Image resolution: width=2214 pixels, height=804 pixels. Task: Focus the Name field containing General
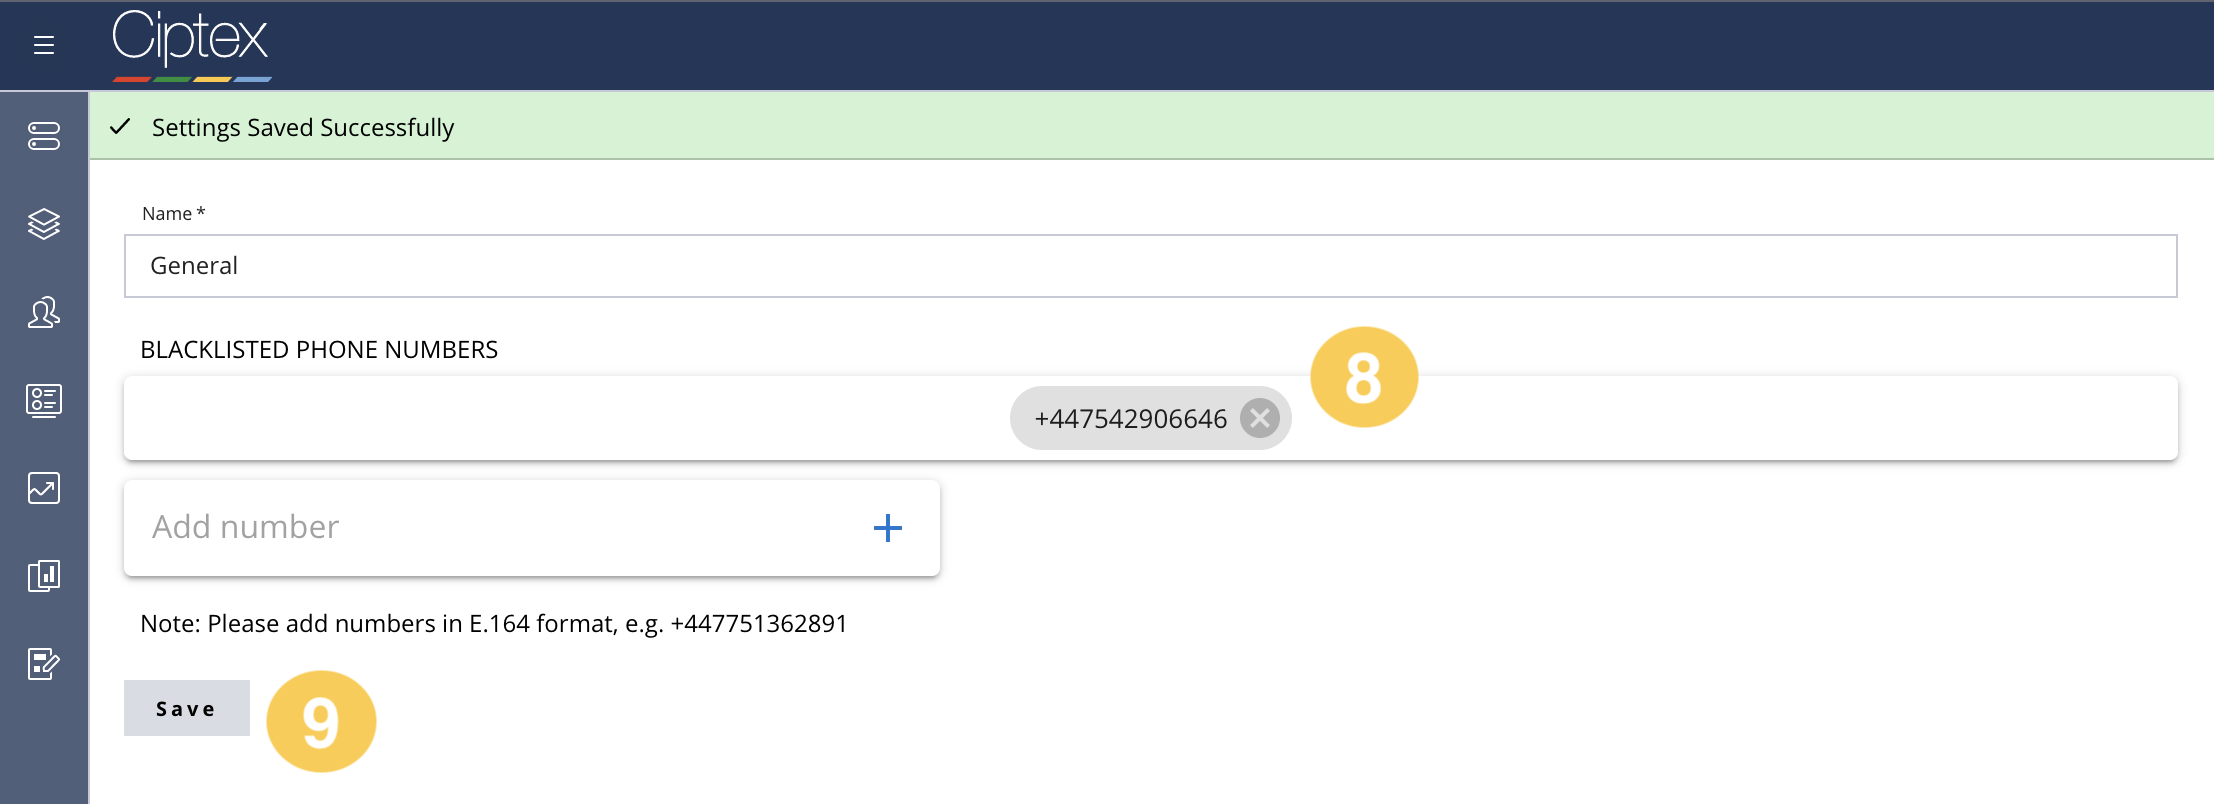click(1151, 266)
